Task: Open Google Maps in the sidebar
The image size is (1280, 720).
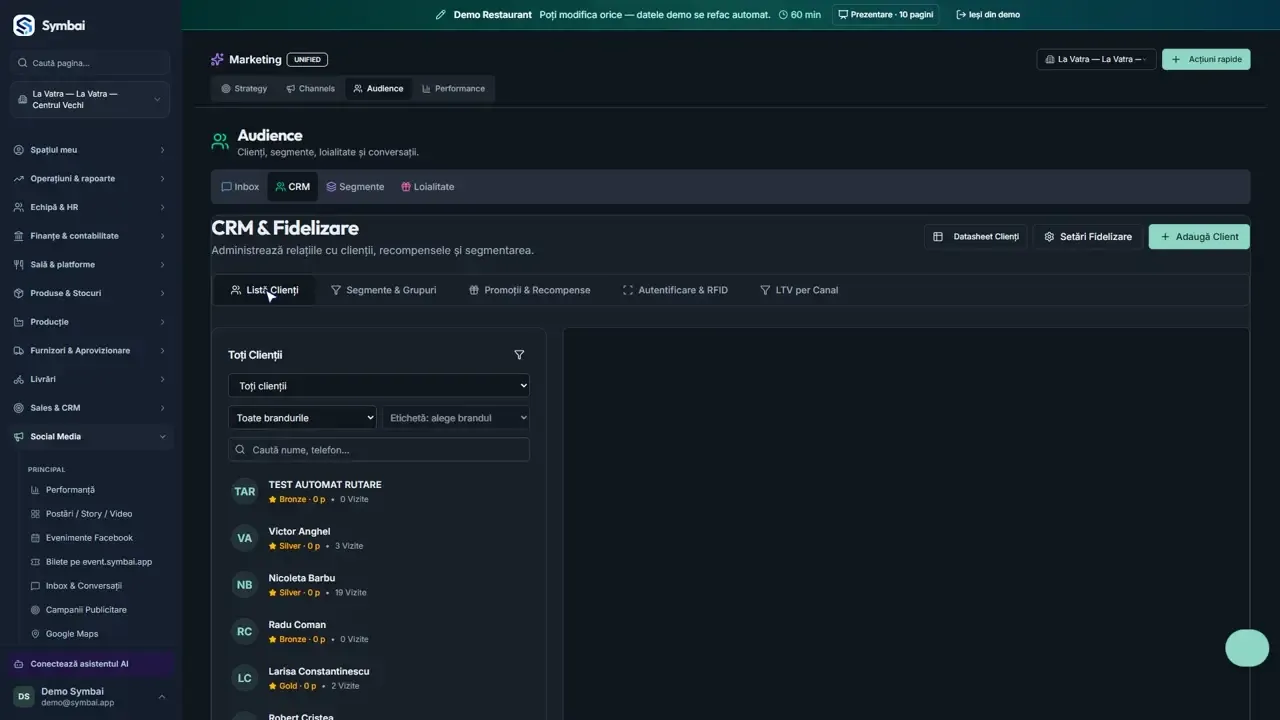Action: [x=72, y=634]
